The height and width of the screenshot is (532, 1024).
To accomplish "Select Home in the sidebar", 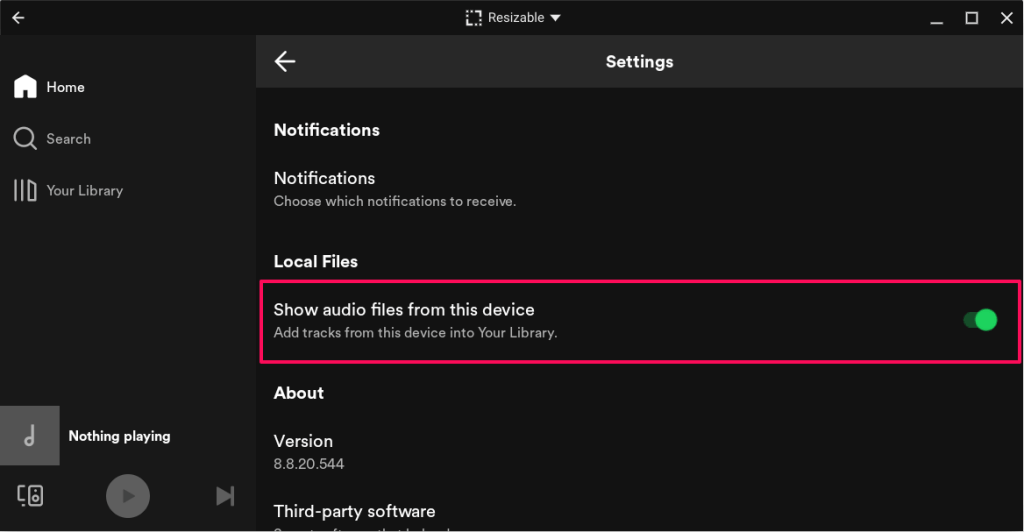I will point(65,88).
